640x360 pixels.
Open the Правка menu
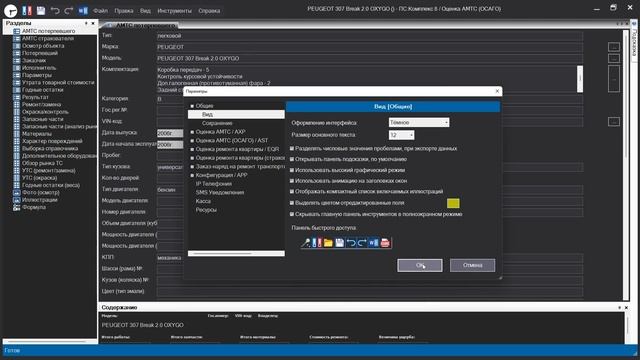click(x=124, y=11)
